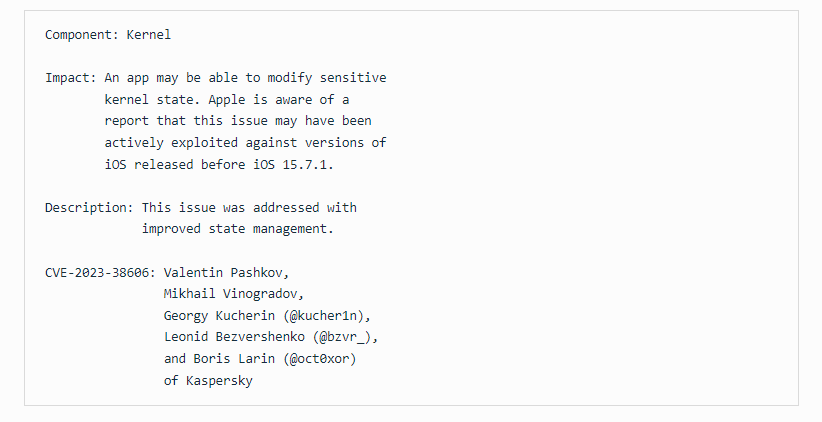Click the text of Kaspersky

click(x=208, y=381)
